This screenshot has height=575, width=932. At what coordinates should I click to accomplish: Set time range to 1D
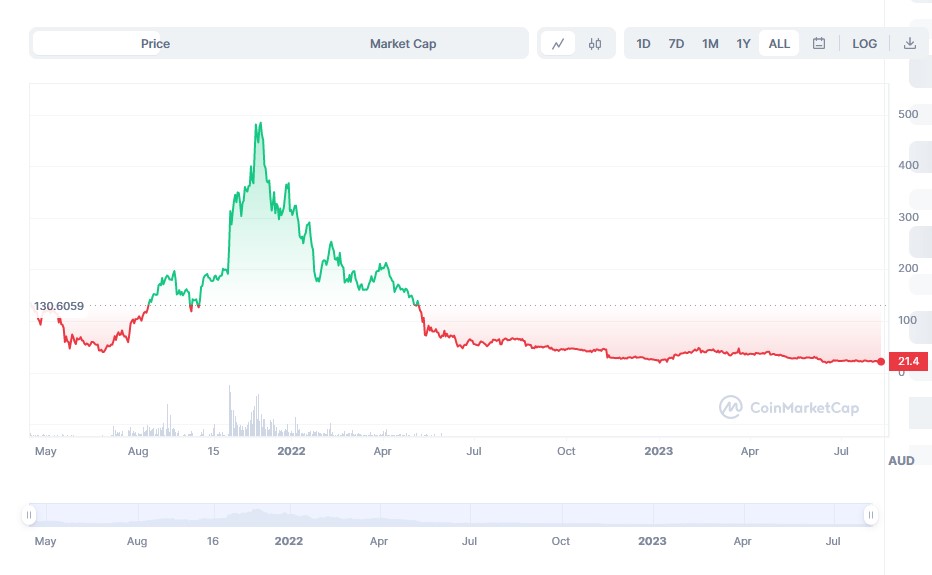(x=643, y=44)
